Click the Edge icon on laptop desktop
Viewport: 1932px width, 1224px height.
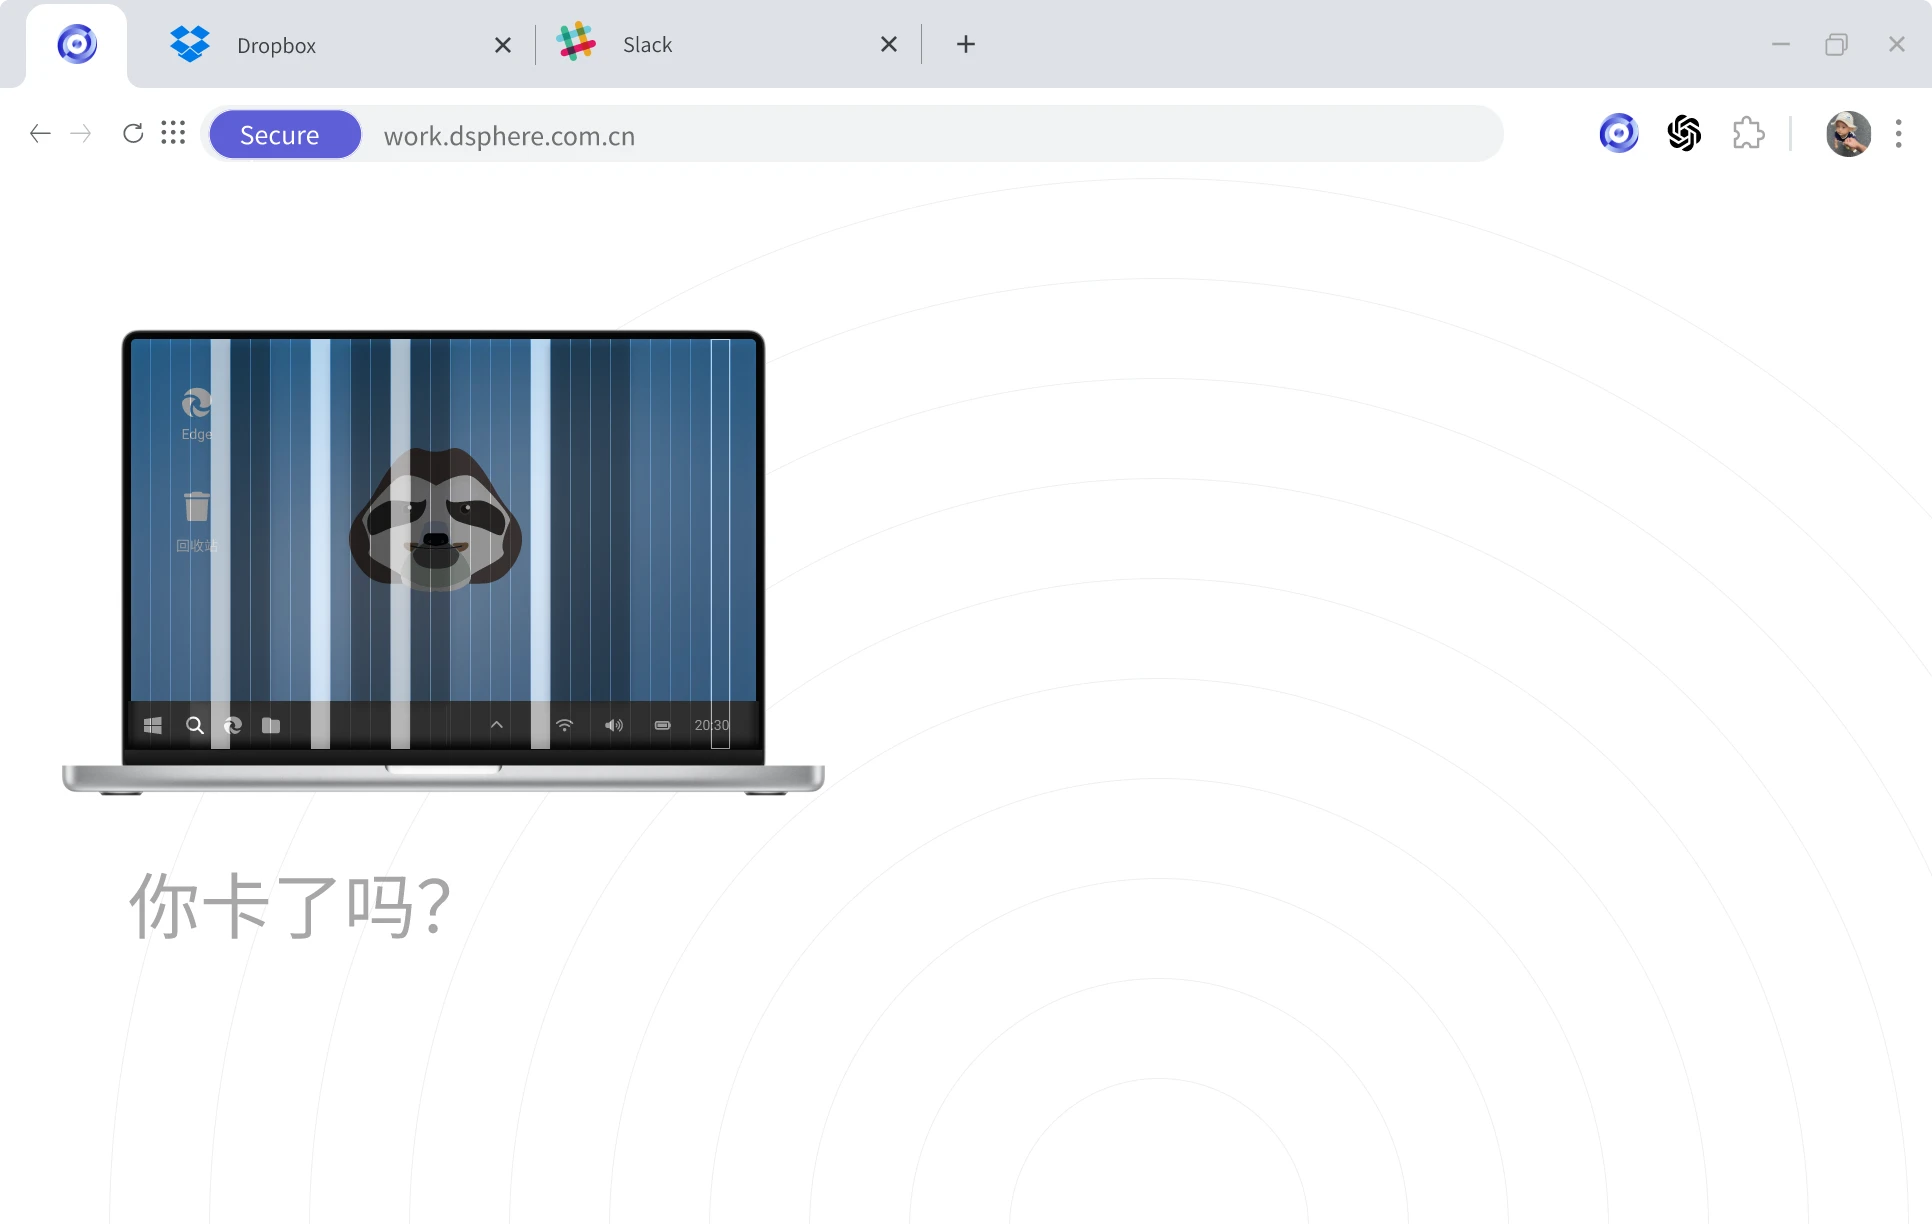197,405
